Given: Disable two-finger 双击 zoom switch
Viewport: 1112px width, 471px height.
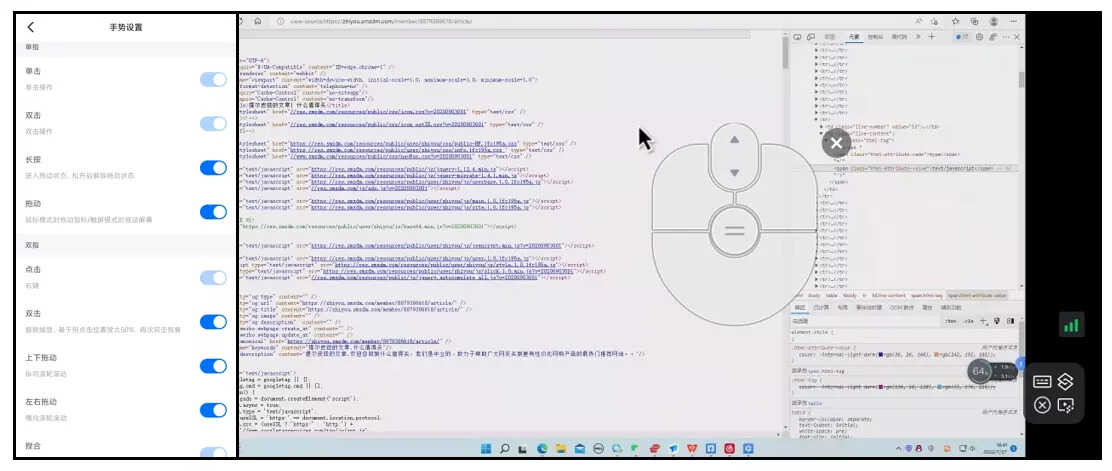Looking at the screenshot, I should click(213, 321).
